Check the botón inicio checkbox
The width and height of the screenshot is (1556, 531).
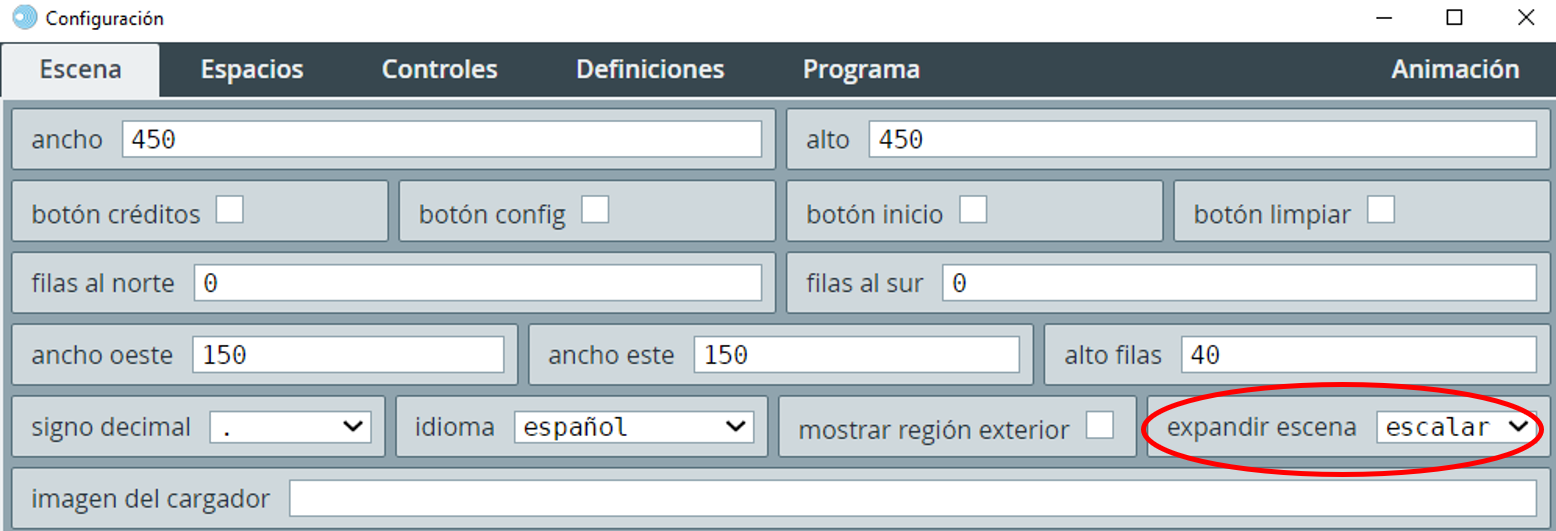[973, 210]
